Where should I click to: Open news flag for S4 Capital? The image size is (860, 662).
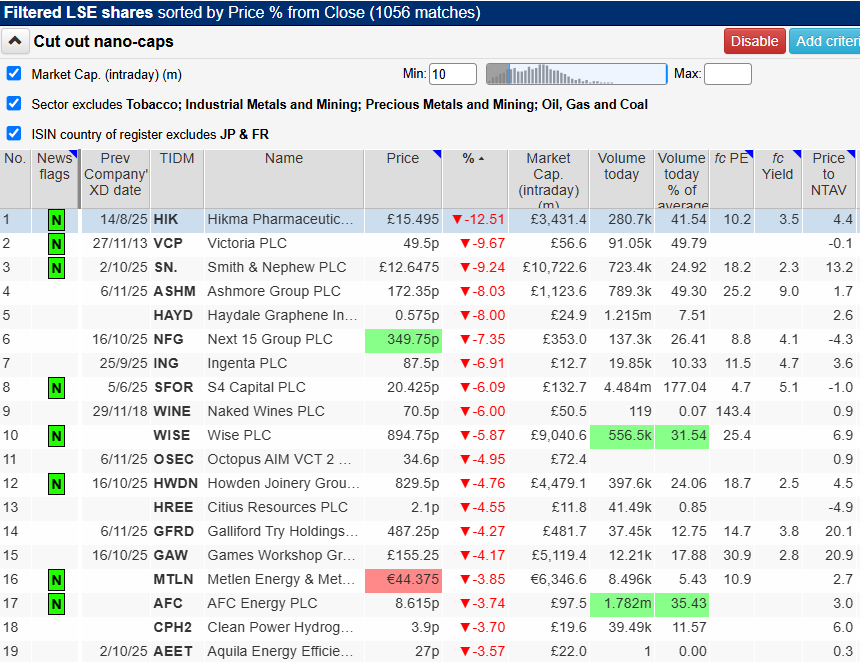(56, 388)
